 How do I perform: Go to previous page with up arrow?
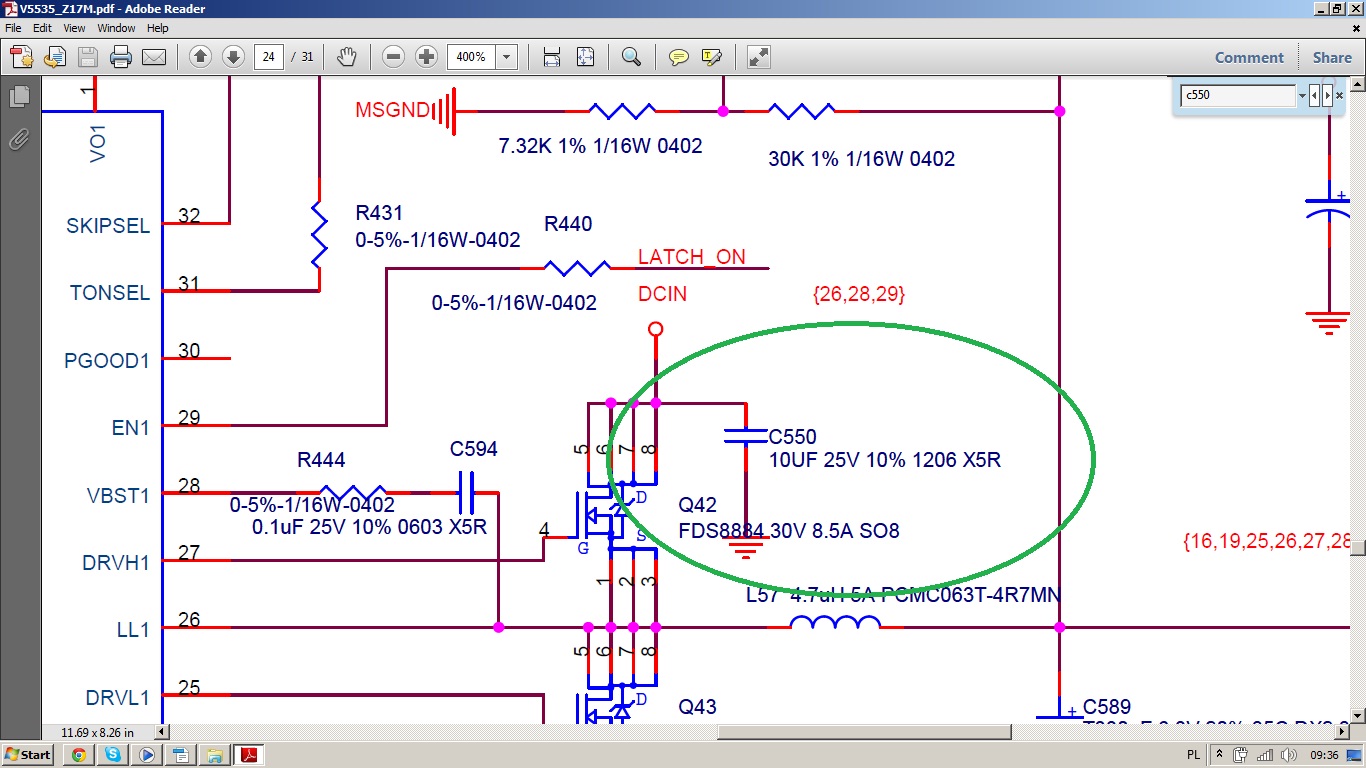click(x=200, y=57)
